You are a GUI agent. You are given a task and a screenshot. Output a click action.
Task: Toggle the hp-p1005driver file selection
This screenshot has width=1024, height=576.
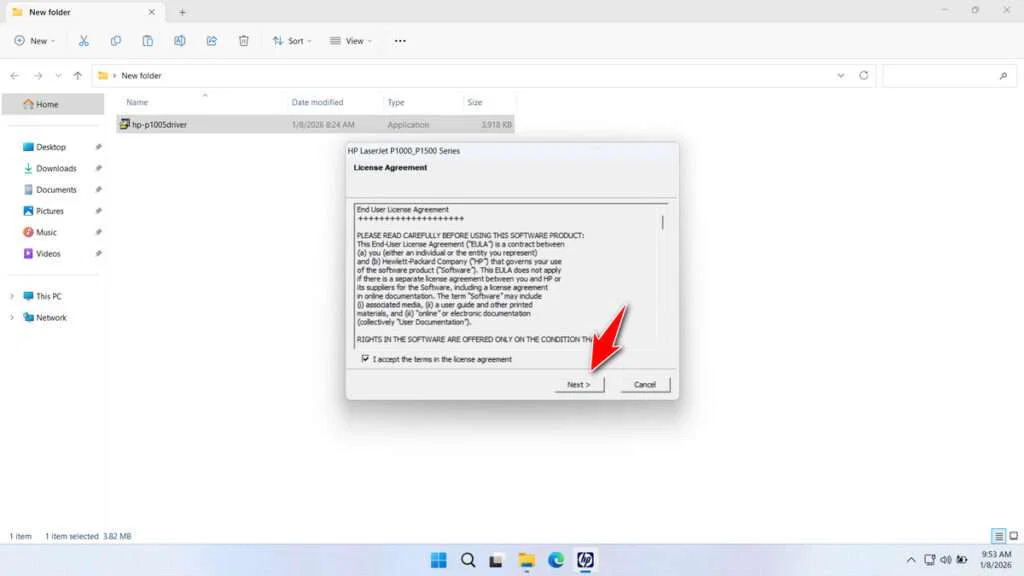coord(160,124)
